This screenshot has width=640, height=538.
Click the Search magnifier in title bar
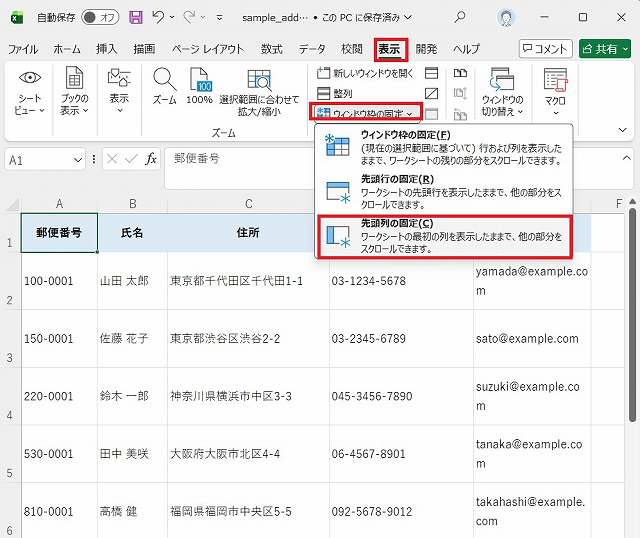click(x=460, y=17)
